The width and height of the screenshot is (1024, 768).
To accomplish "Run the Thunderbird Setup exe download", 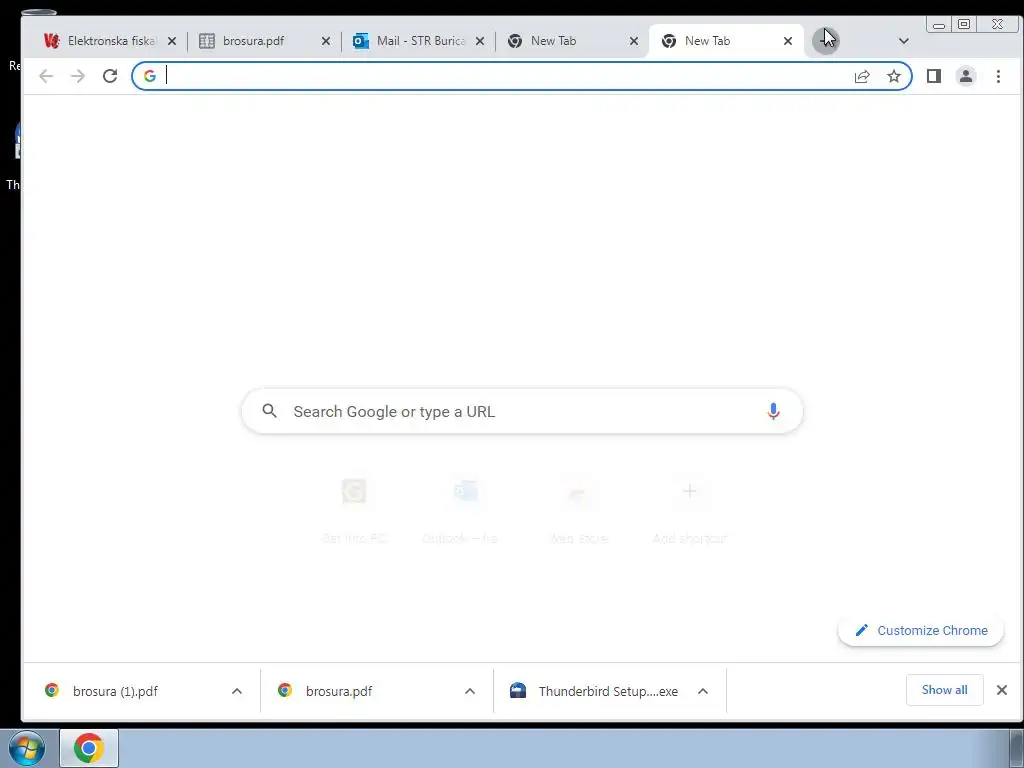I will click(x=608, y=691).
